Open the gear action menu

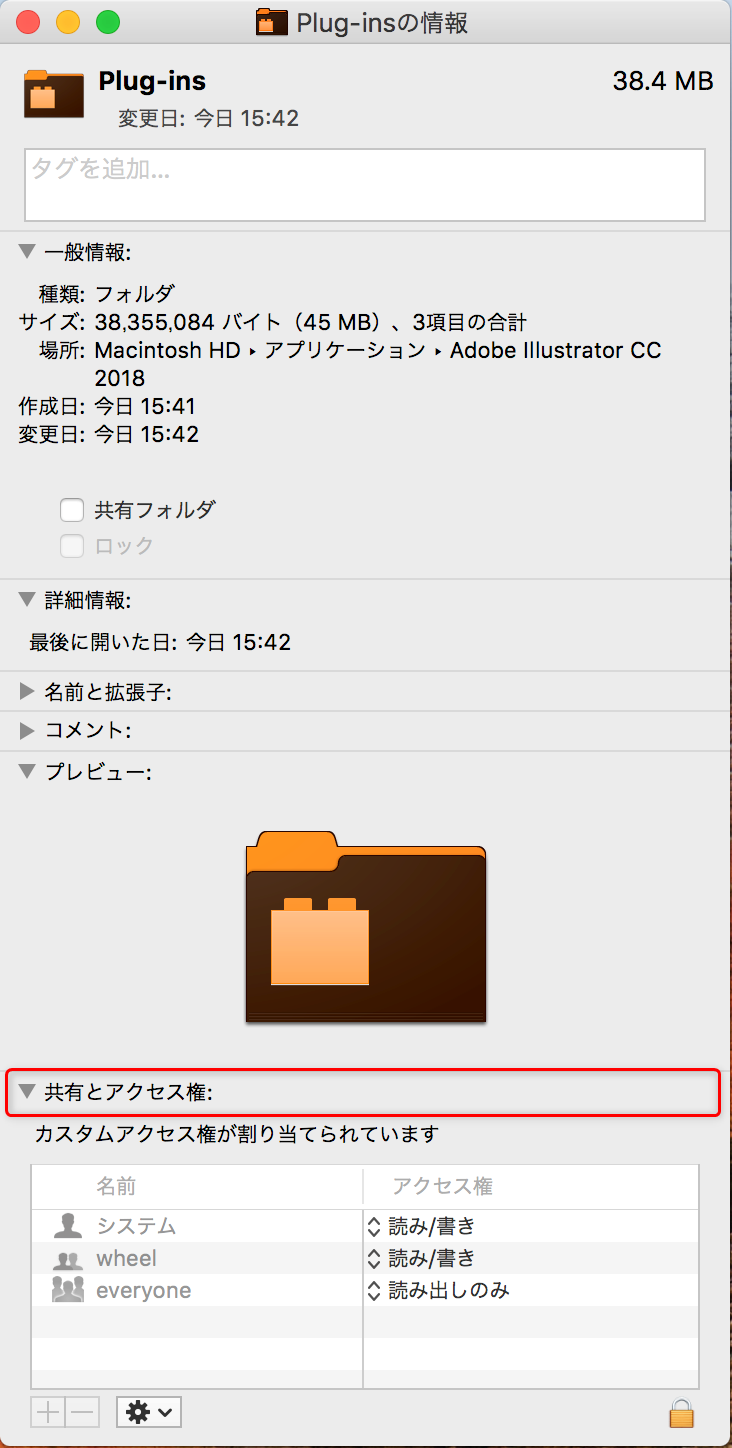149,1412
